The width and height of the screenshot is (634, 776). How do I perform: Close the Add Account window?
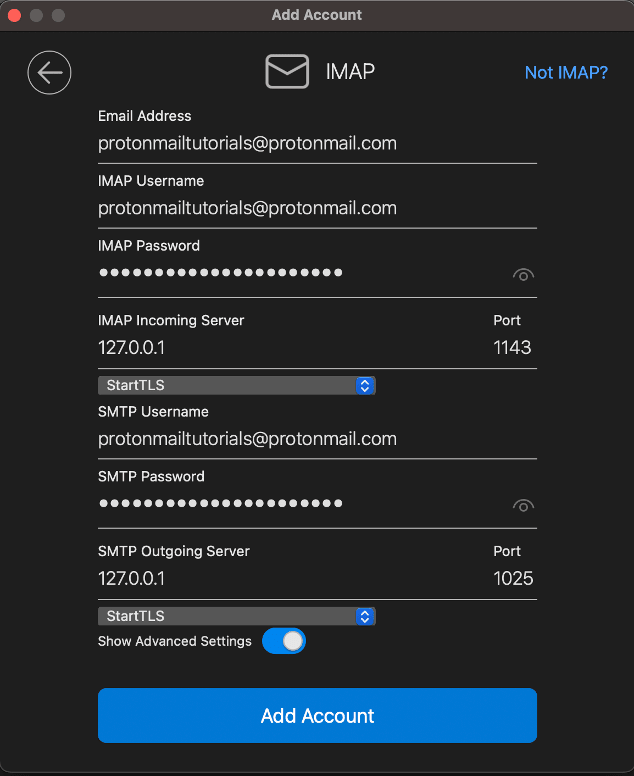(x=14, y=15)
